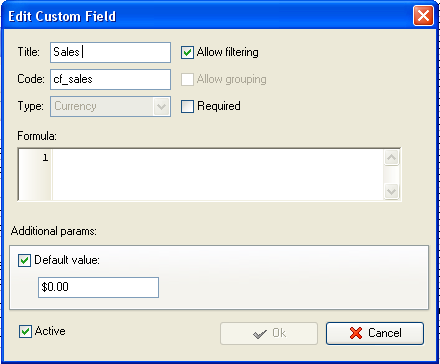Close the dialog with the red X
The image size is (440, 364).
pyautogui.click(x=423, y=16)
